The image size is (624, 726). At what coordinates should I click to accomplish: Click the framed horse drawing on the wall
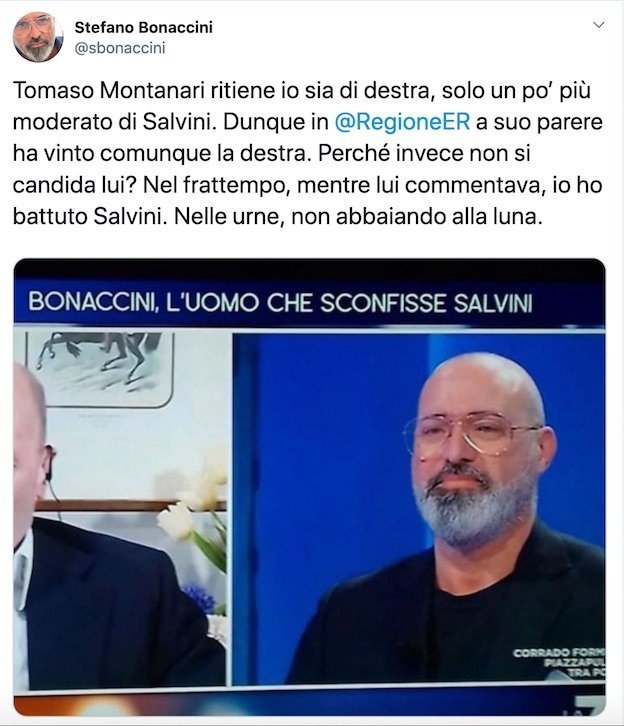click(x=100, y=369)
